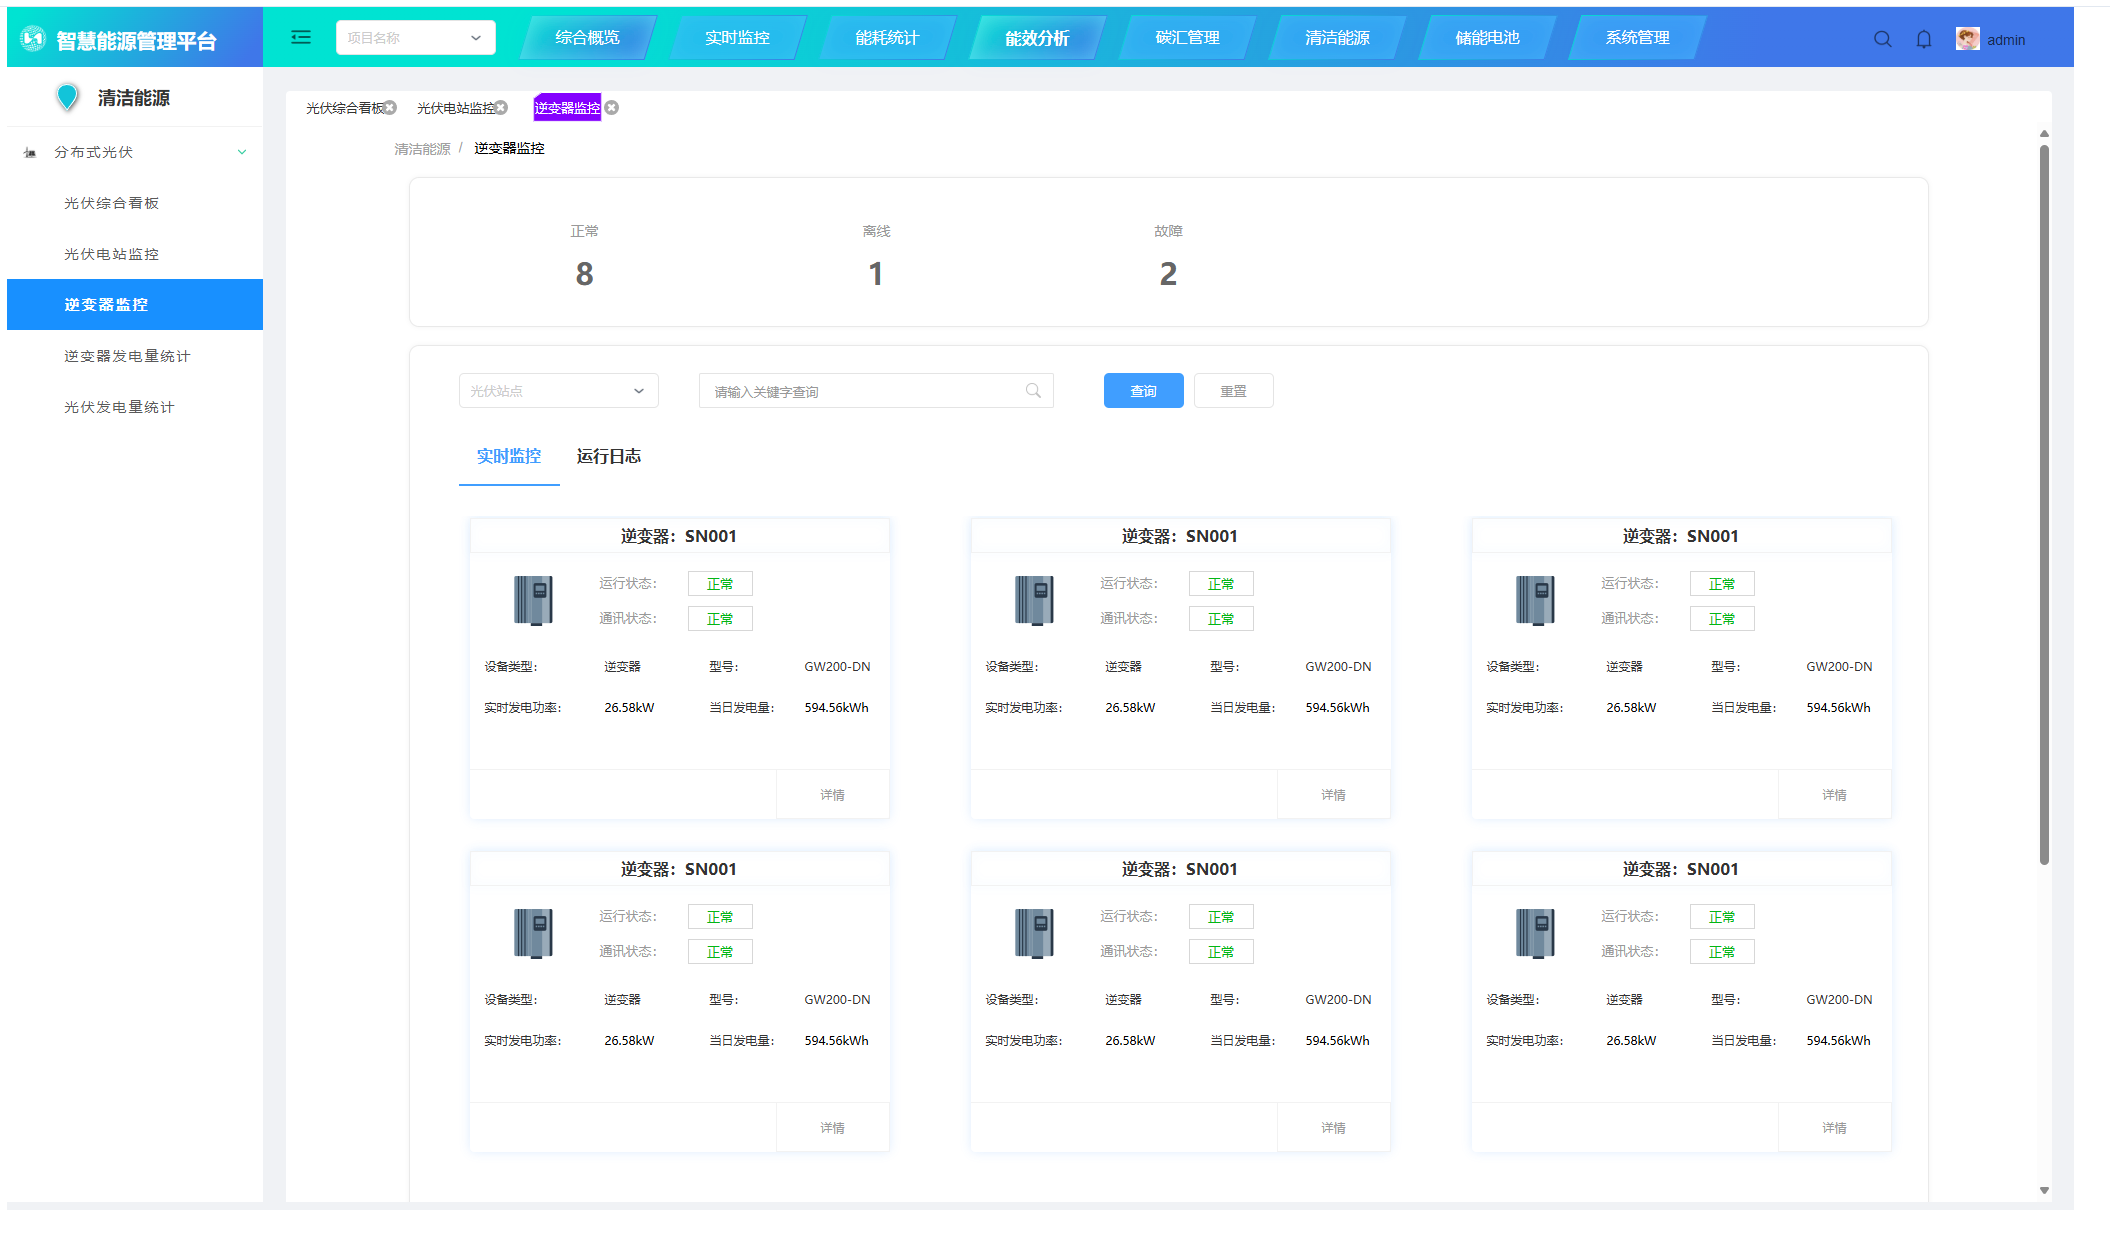This screenshot has height=1241, width=2110.
Task: Open the 能耗统计 top menu
Action: [886, 38]
